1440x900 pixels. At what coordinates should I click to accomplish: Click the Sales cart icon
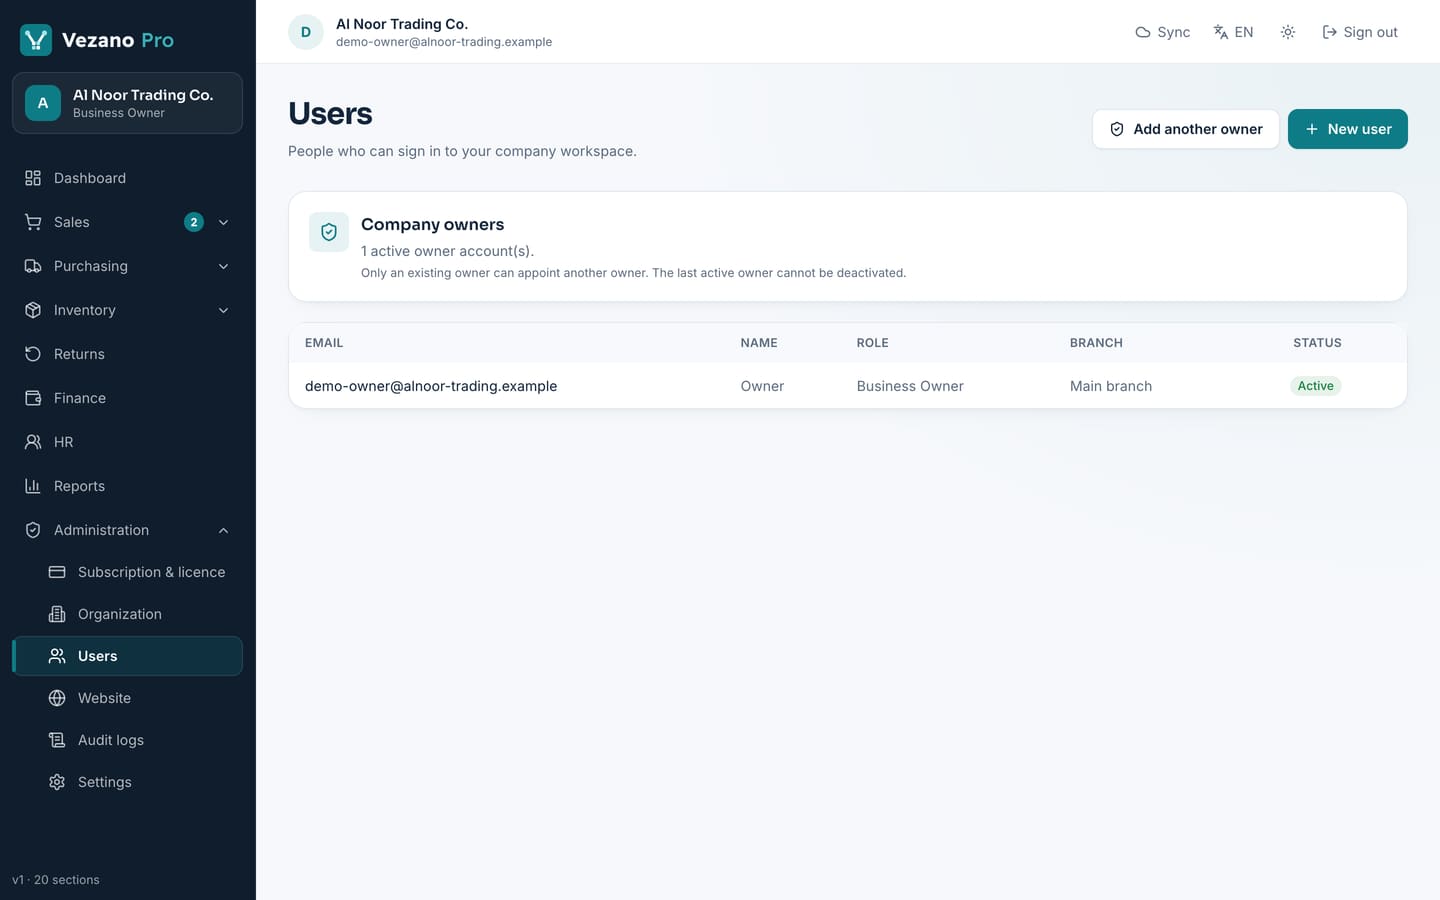[33, 222]
